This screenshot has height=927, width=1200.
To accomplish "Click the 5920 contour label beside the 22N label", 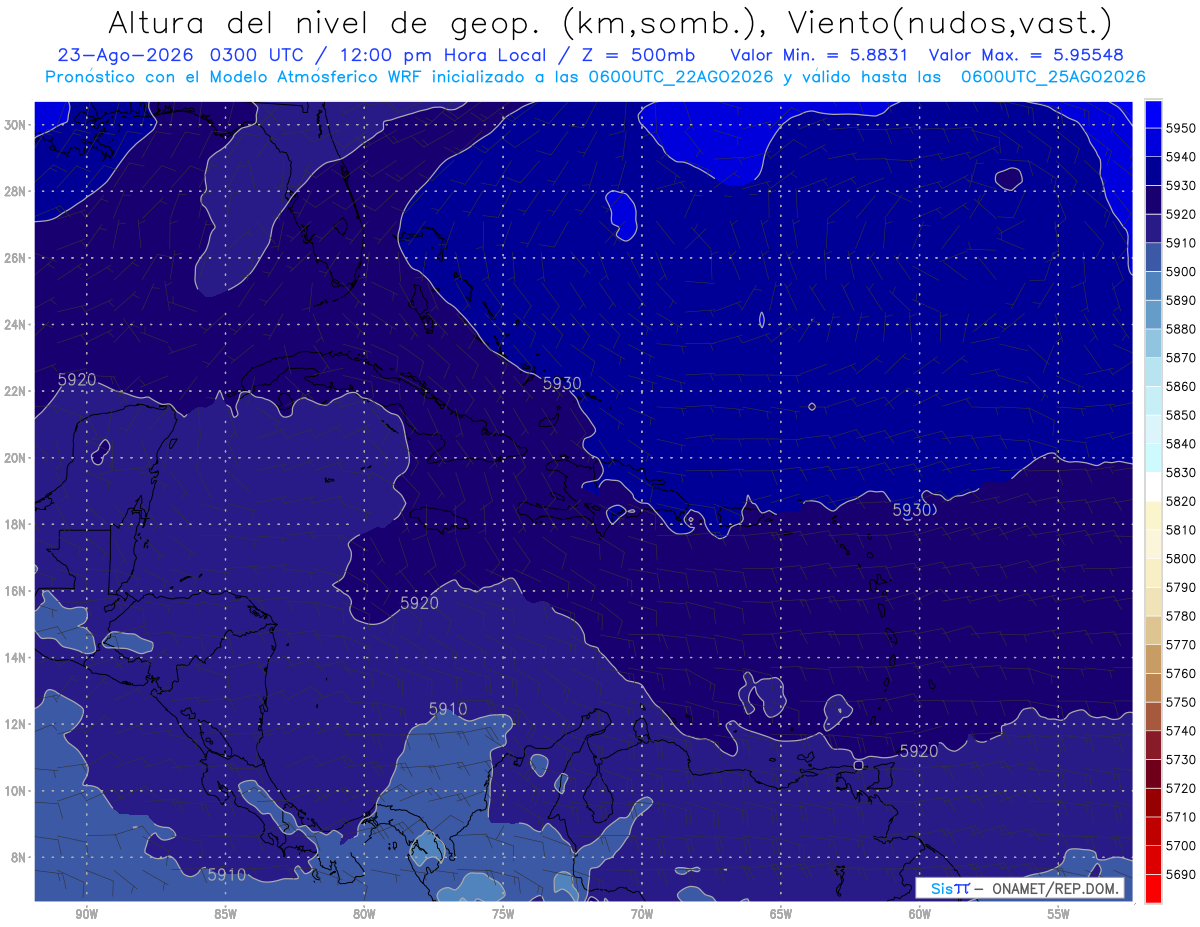I will point(77,380).
